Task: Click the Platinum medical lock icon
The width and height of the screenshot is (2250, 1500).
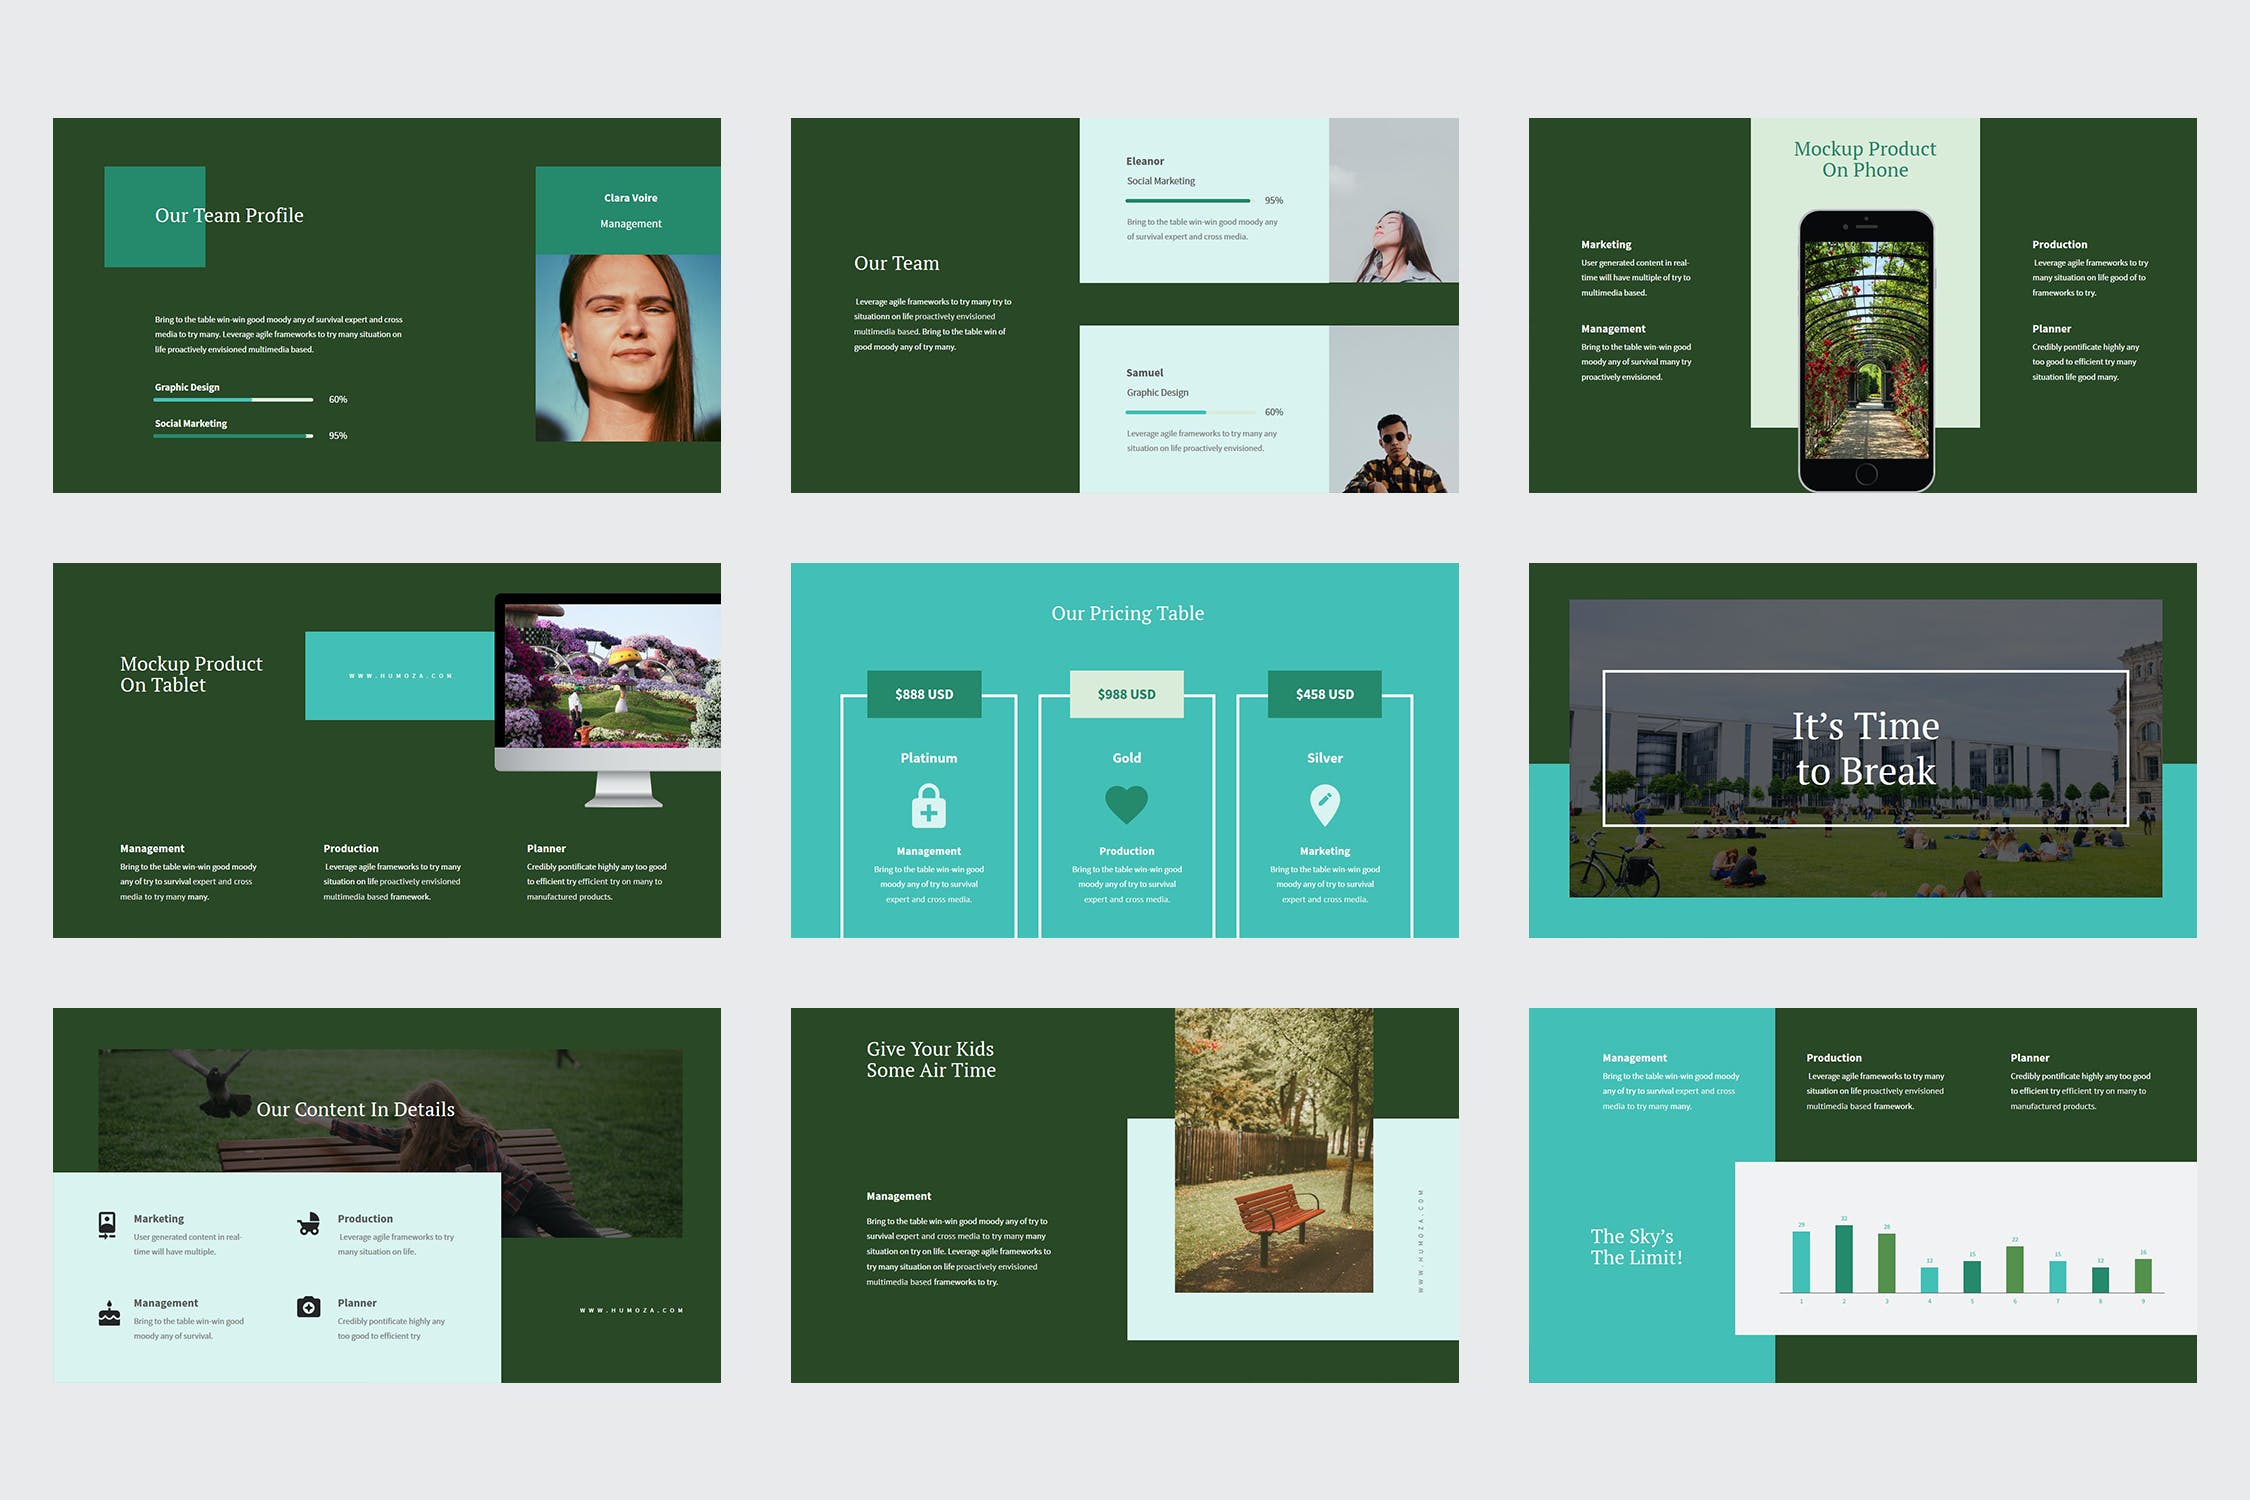Action: [928, 806]
